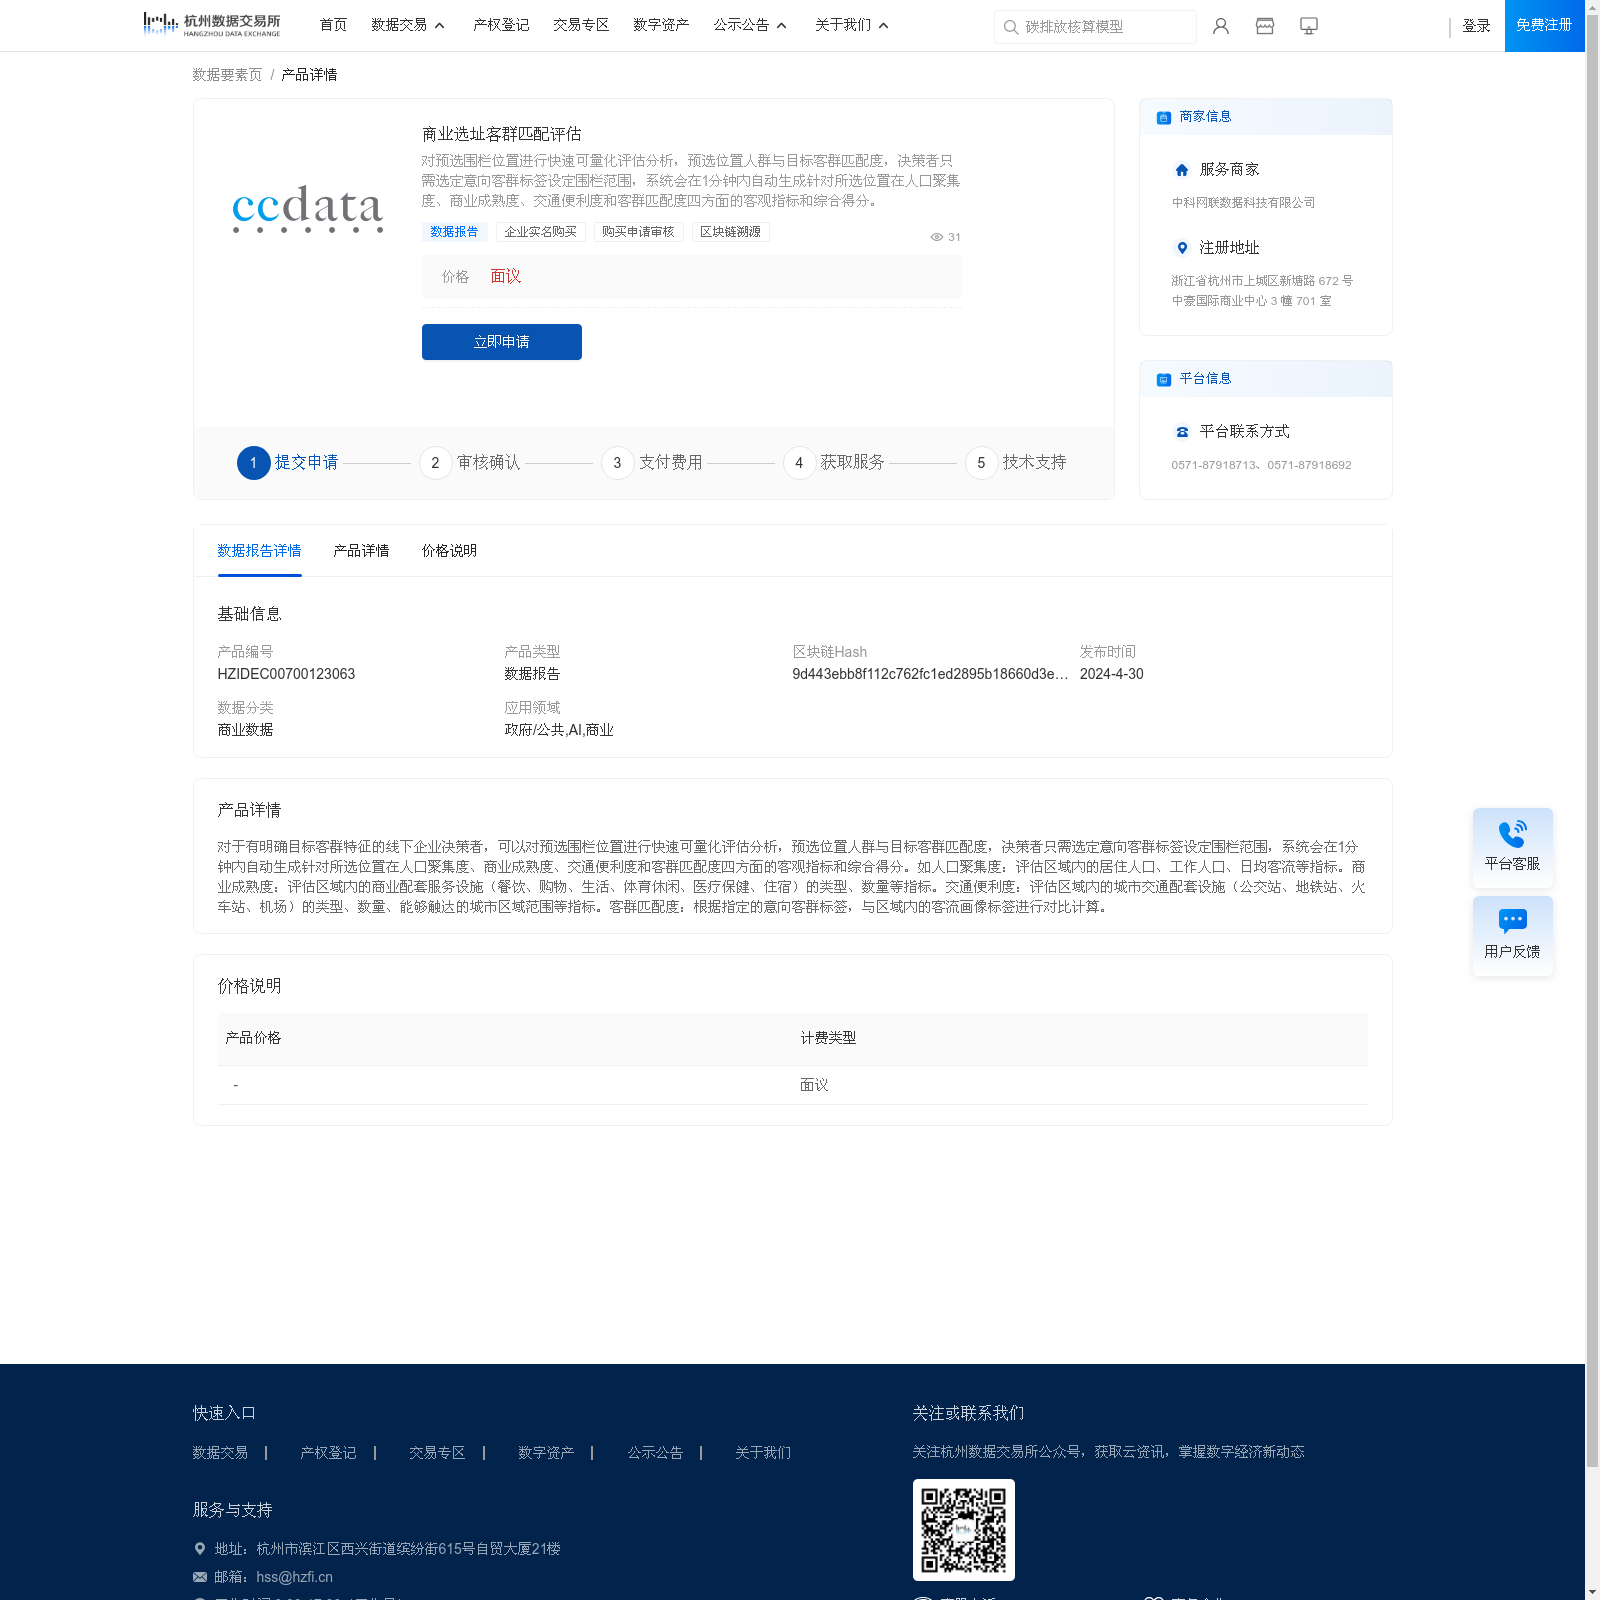This screenshot has height=1600, width=1600.
Task: Click the 平台联系方式 telephone icon
Action: click(1182, 432)
